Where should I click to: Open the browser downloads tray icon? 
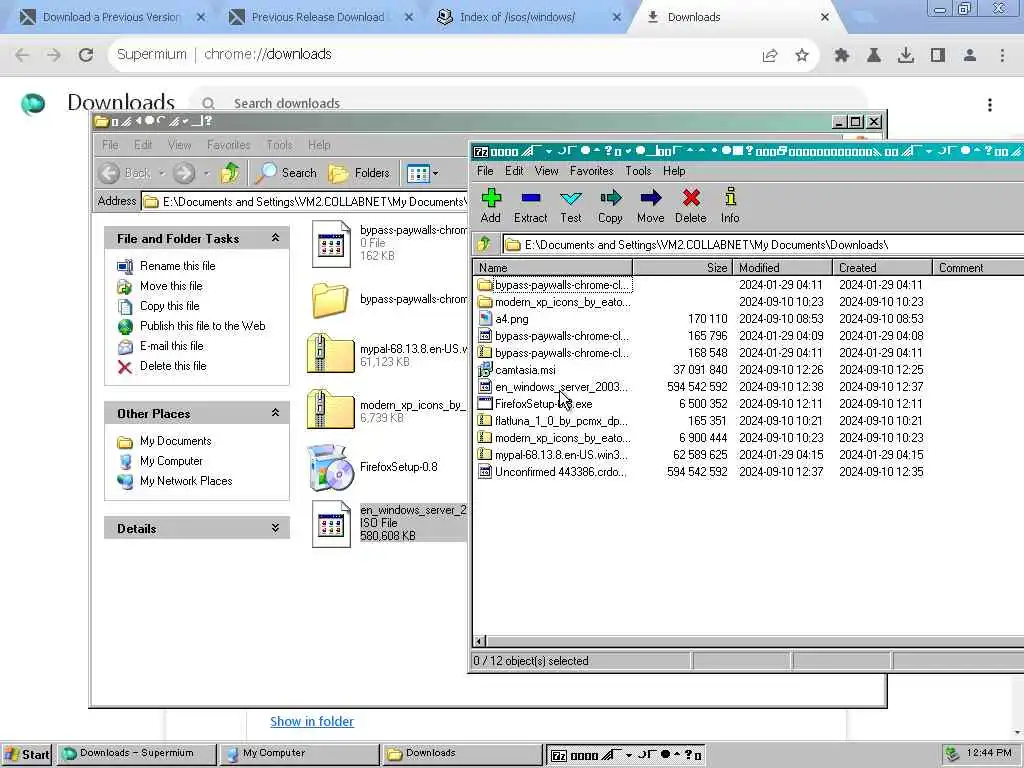point(906,55)
